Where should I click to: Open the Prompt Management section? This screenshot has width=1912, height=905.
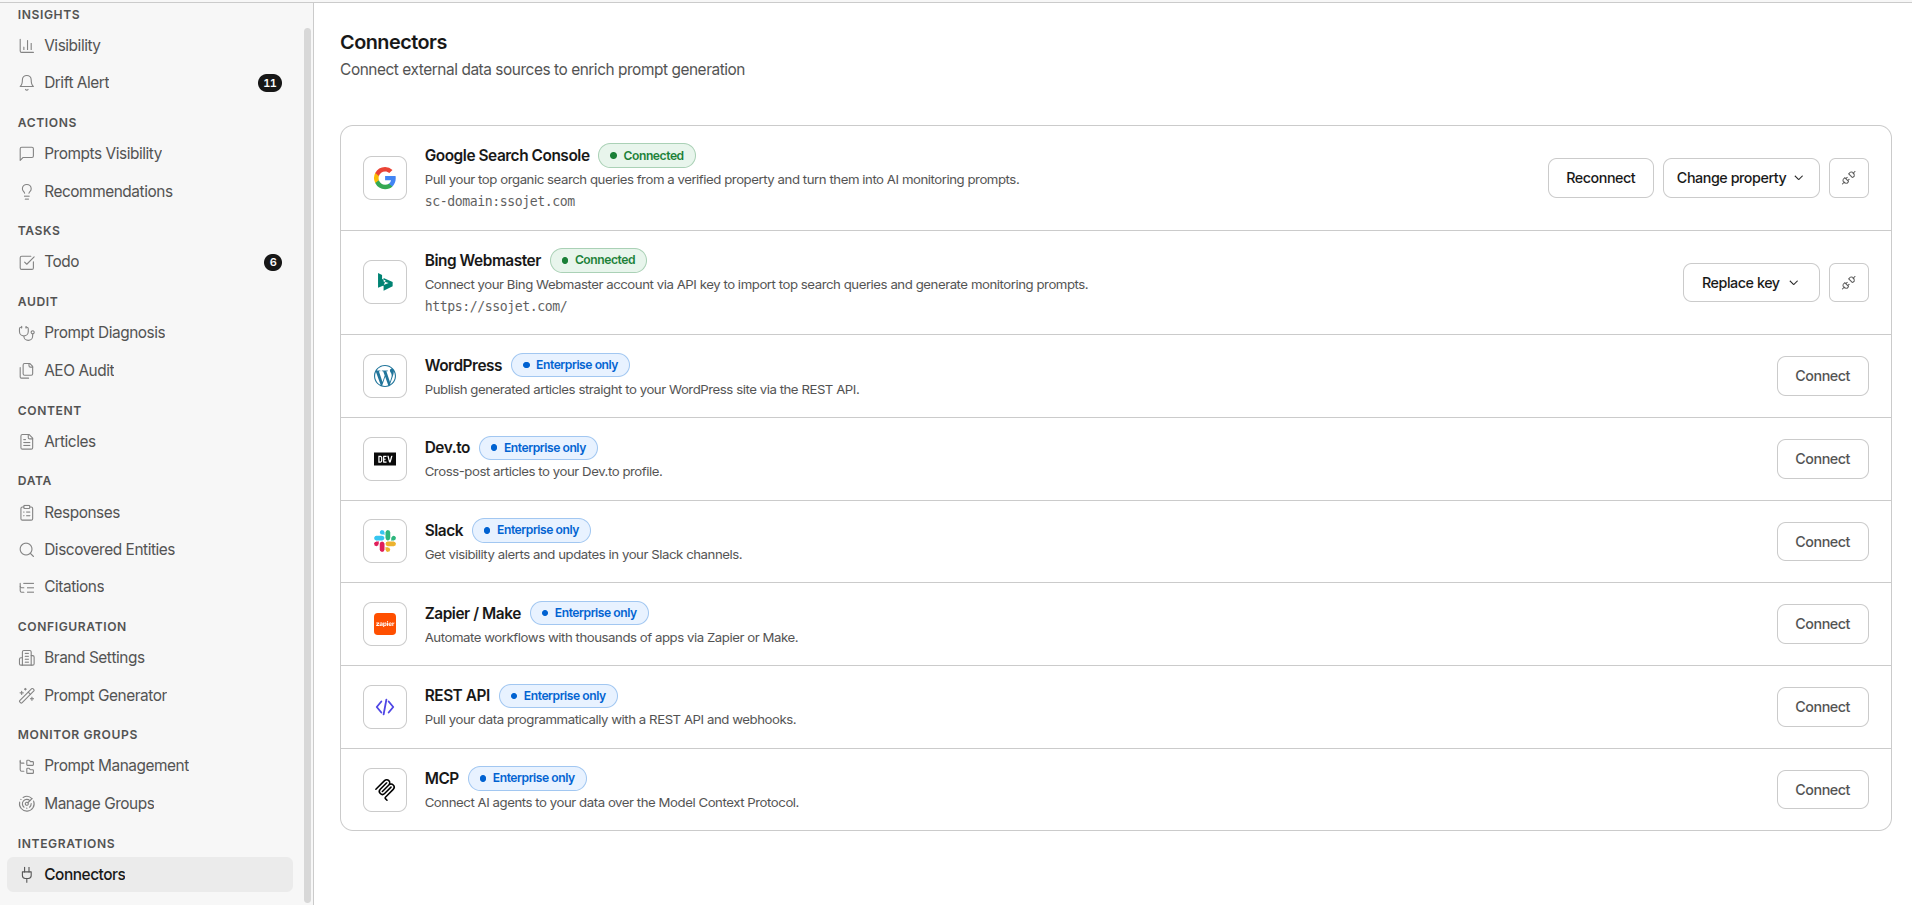(x=150, y=766)
